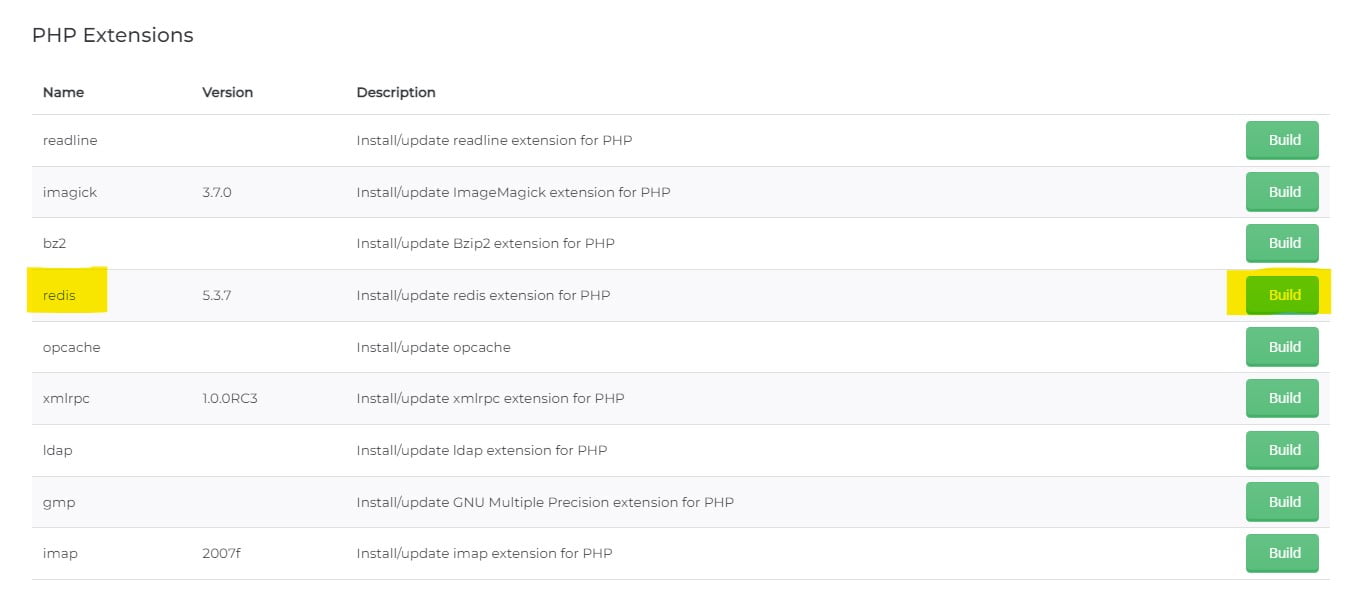Build the imagick extension

pos(1282,192)
